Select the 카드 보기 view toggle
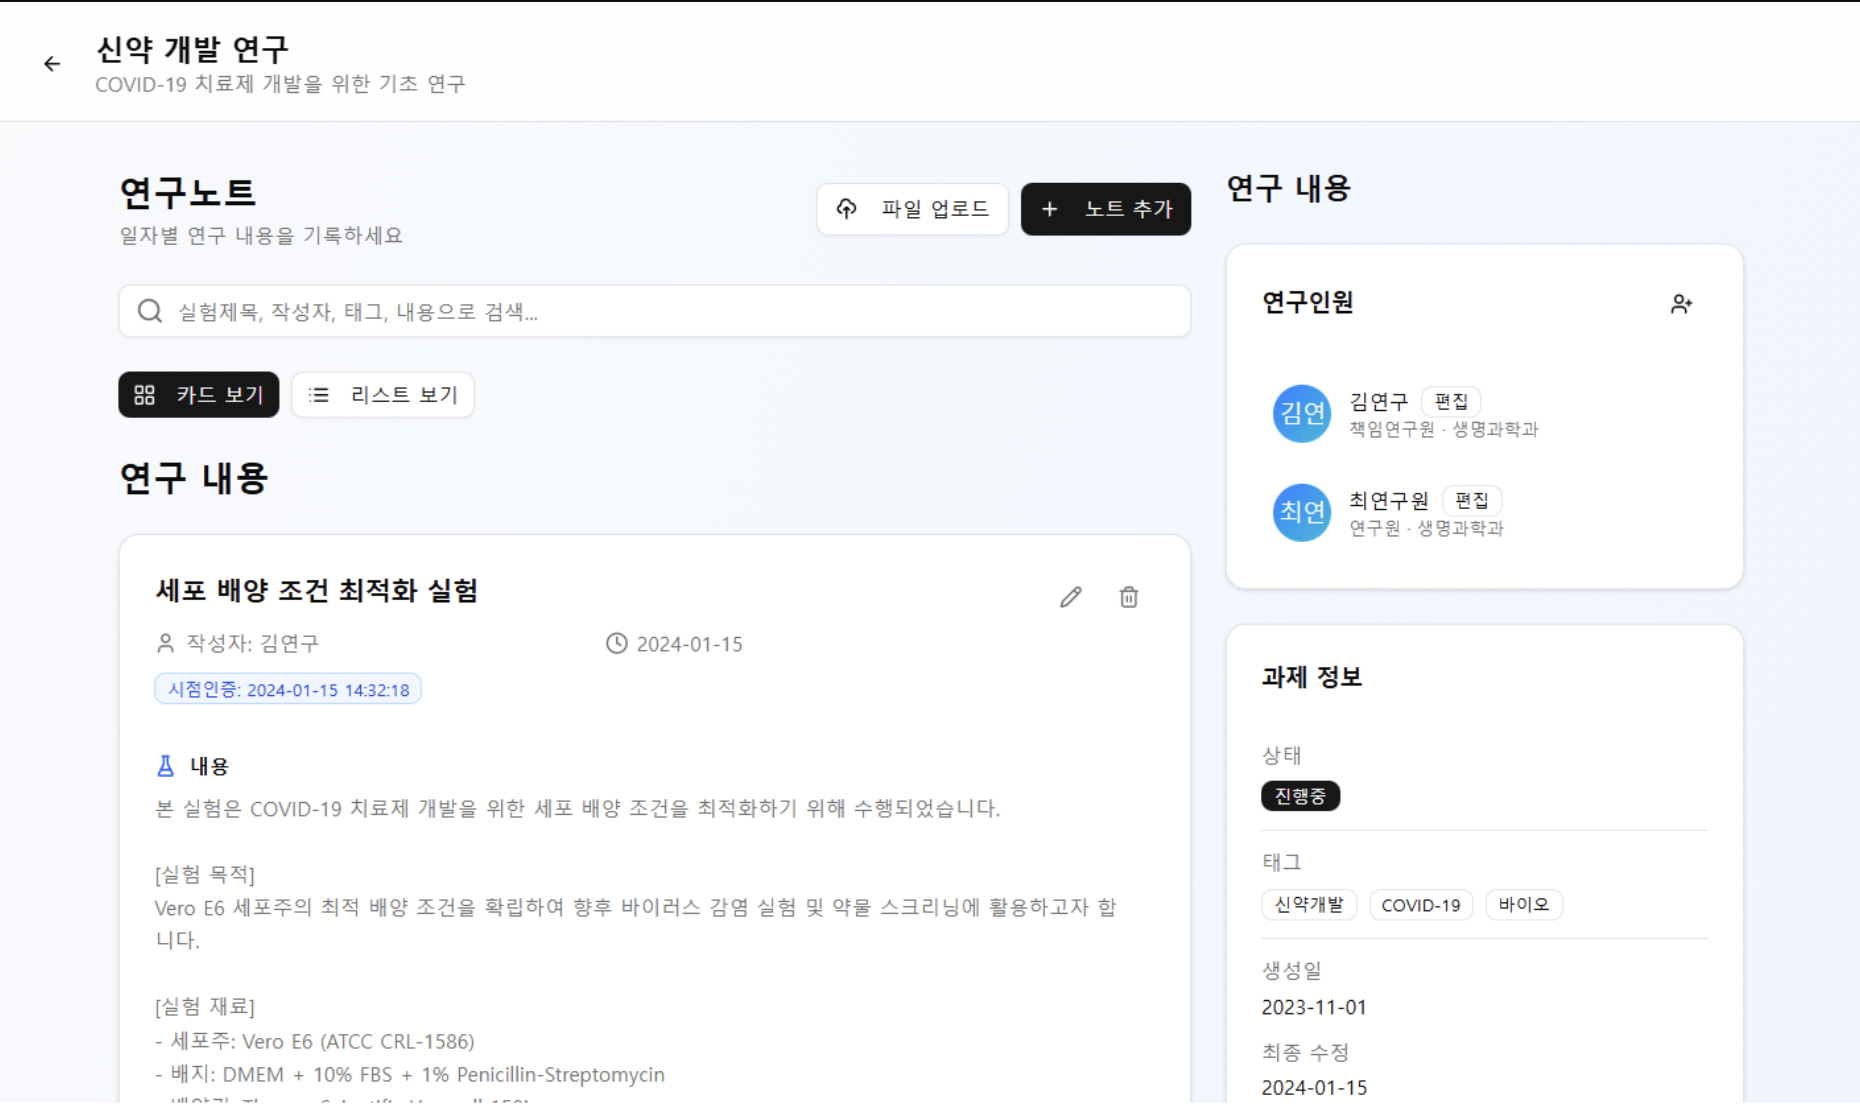1860x1108 pixels. 198,394
